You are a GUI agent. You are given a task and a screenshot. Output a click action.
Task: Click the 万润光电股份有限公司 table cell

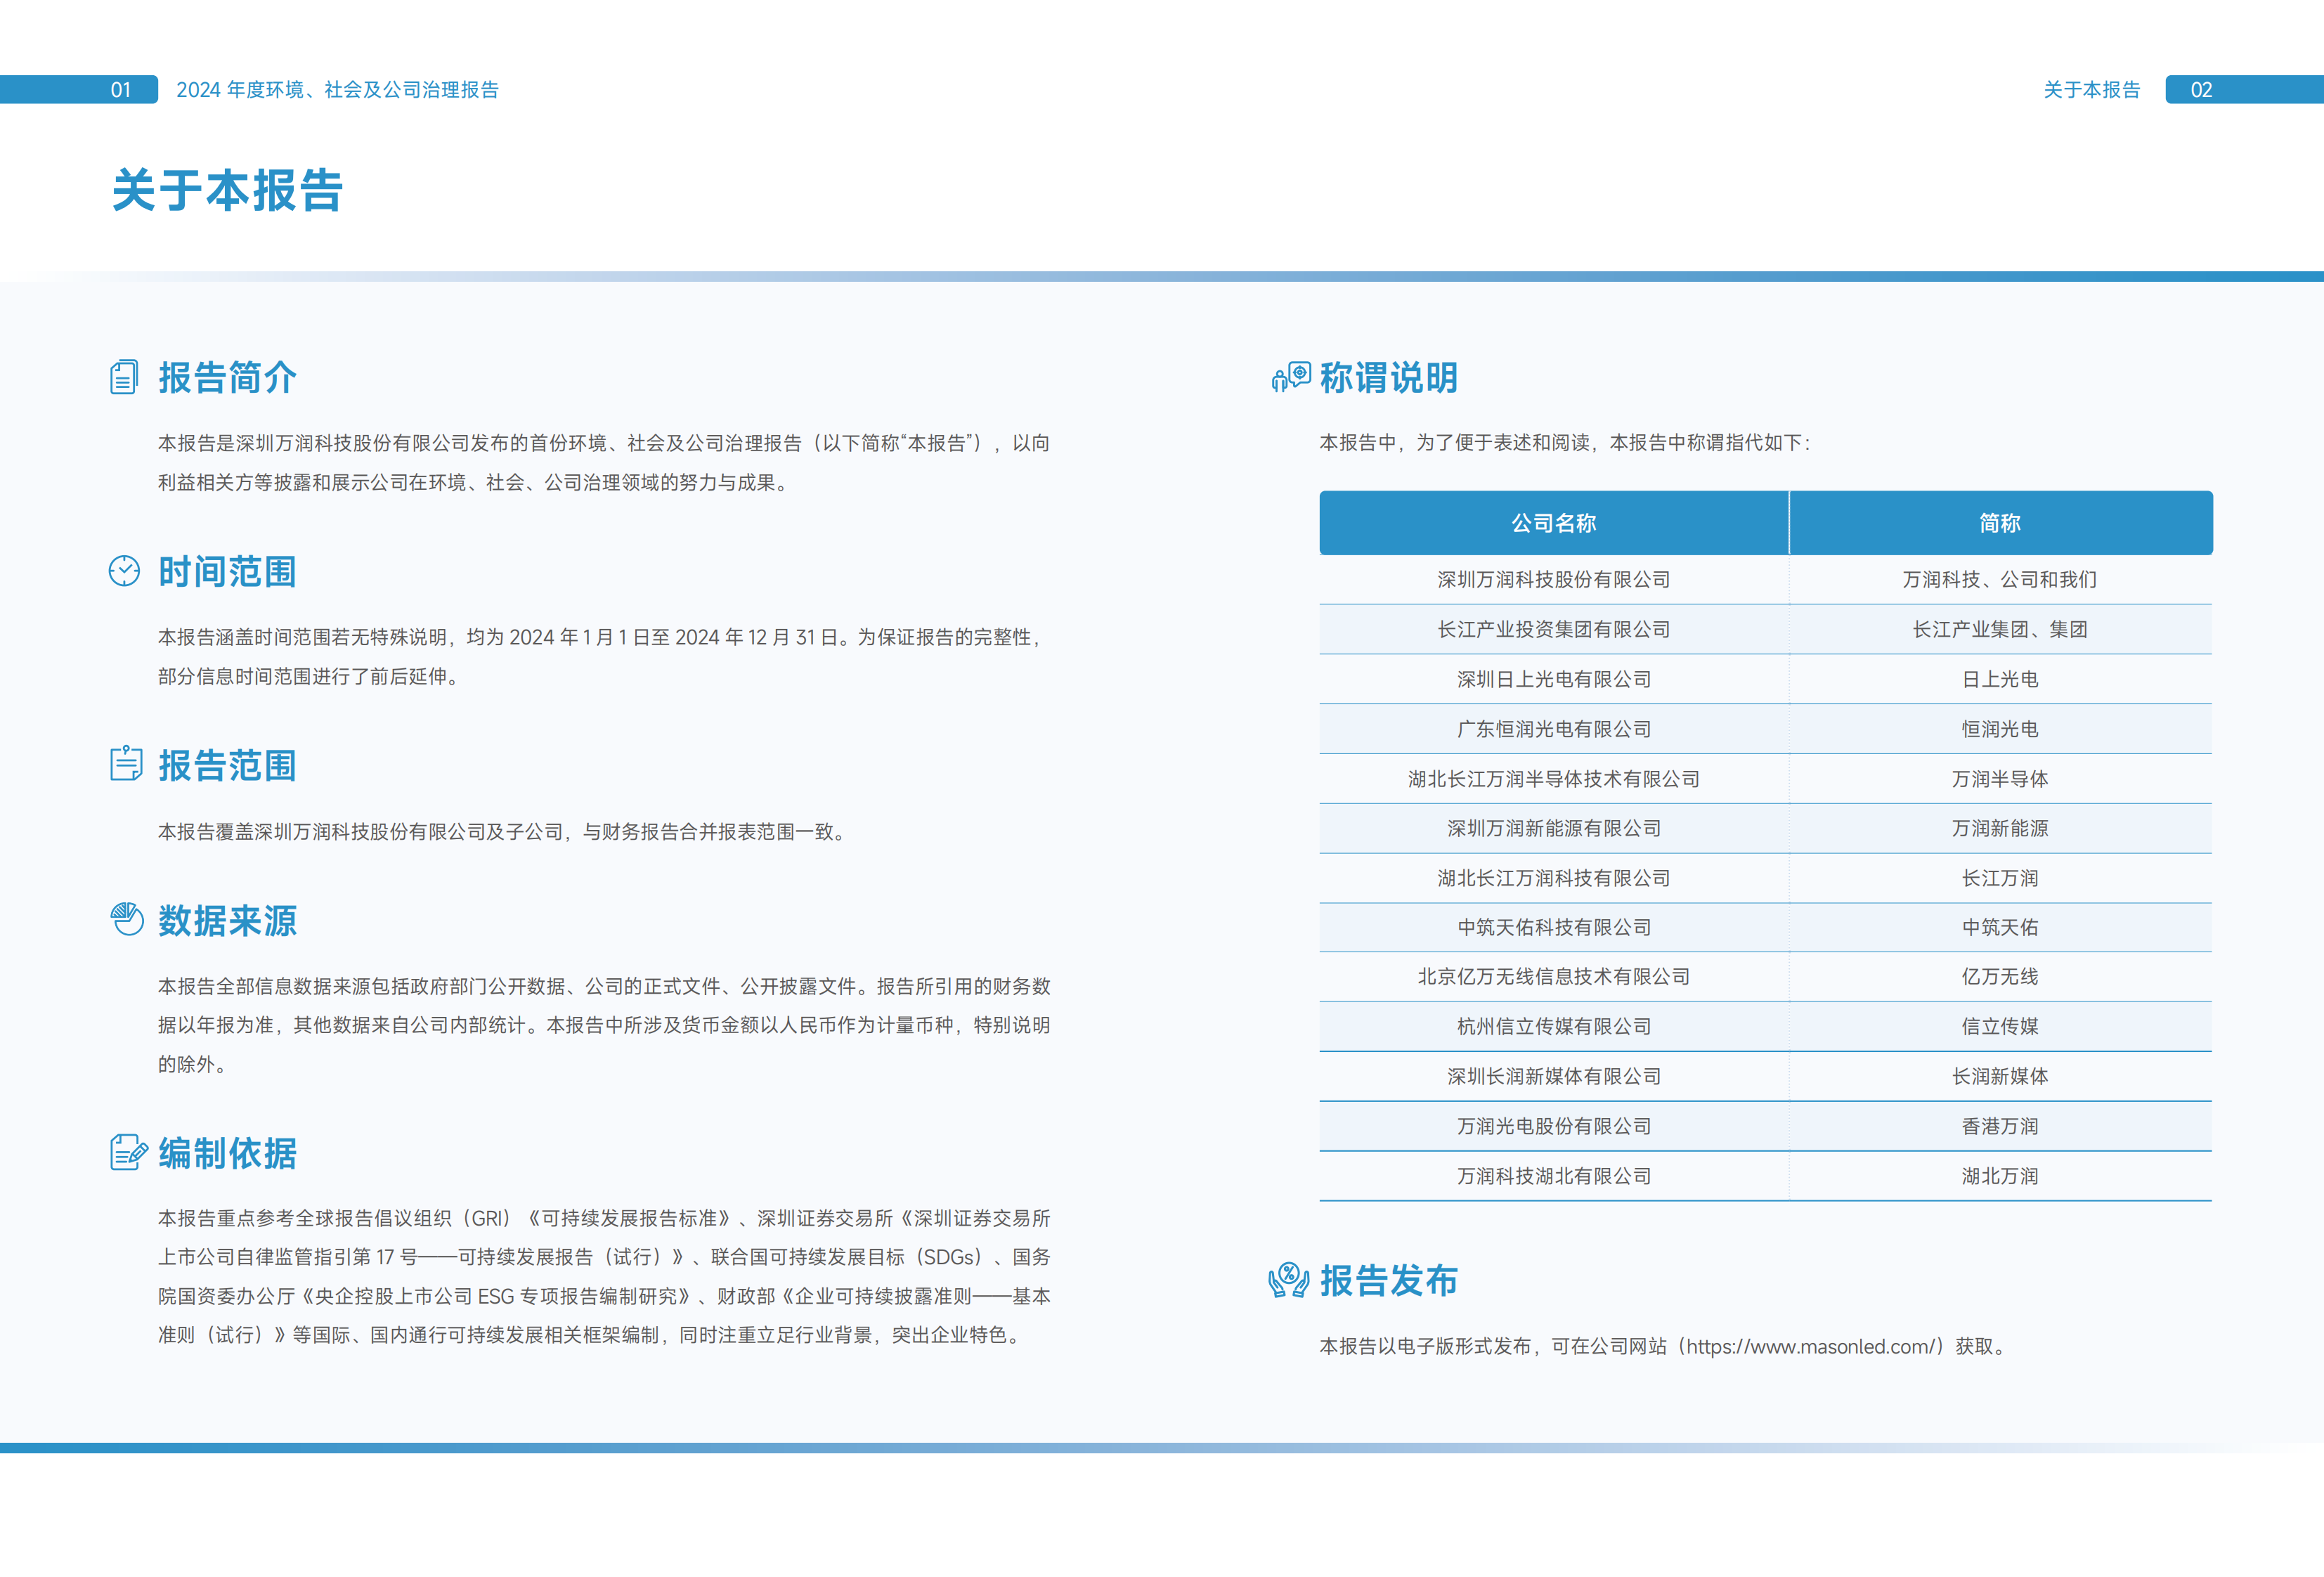coord(1553,1126)
